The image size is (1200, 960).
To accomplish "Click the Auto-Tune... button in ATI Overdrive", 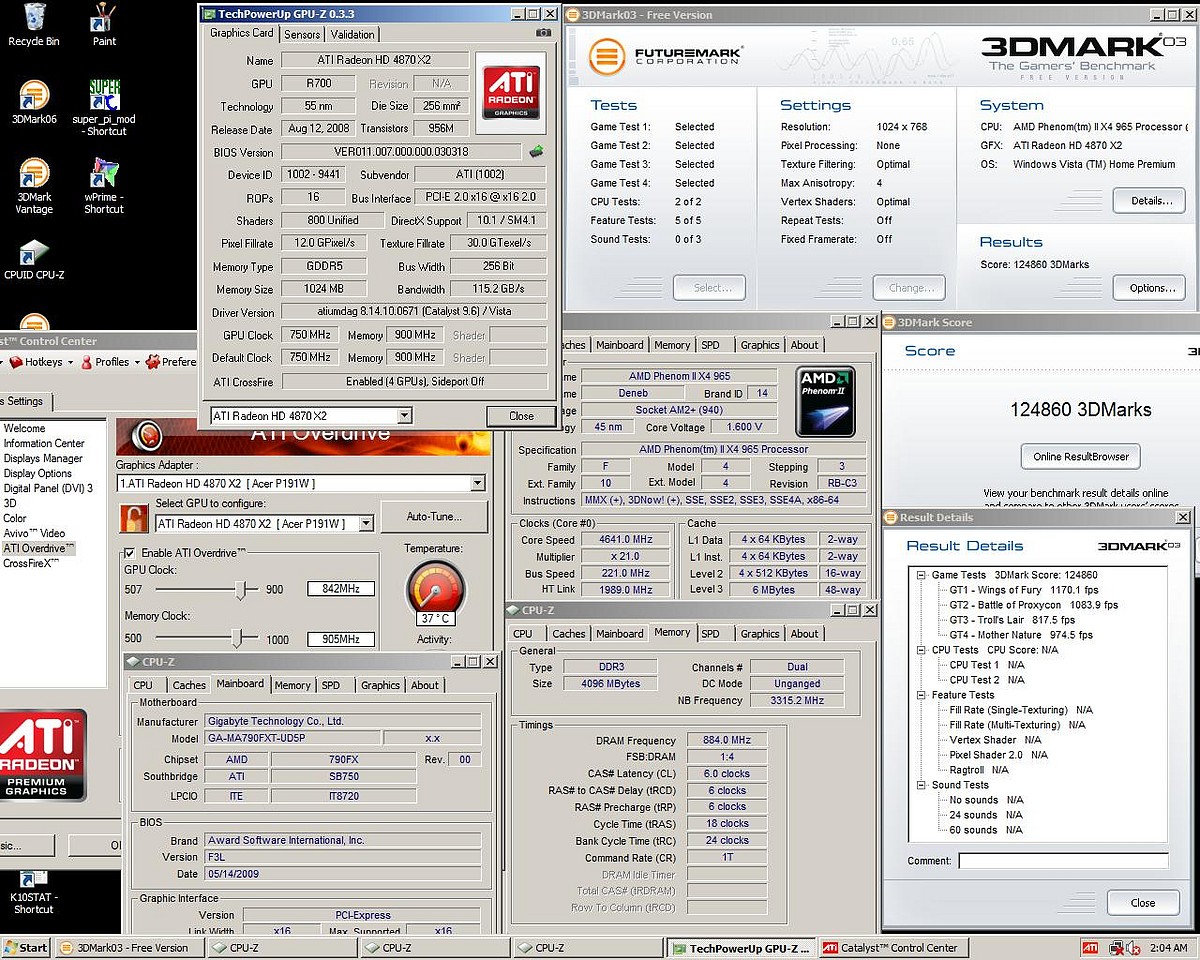I will tap(435, 517).
